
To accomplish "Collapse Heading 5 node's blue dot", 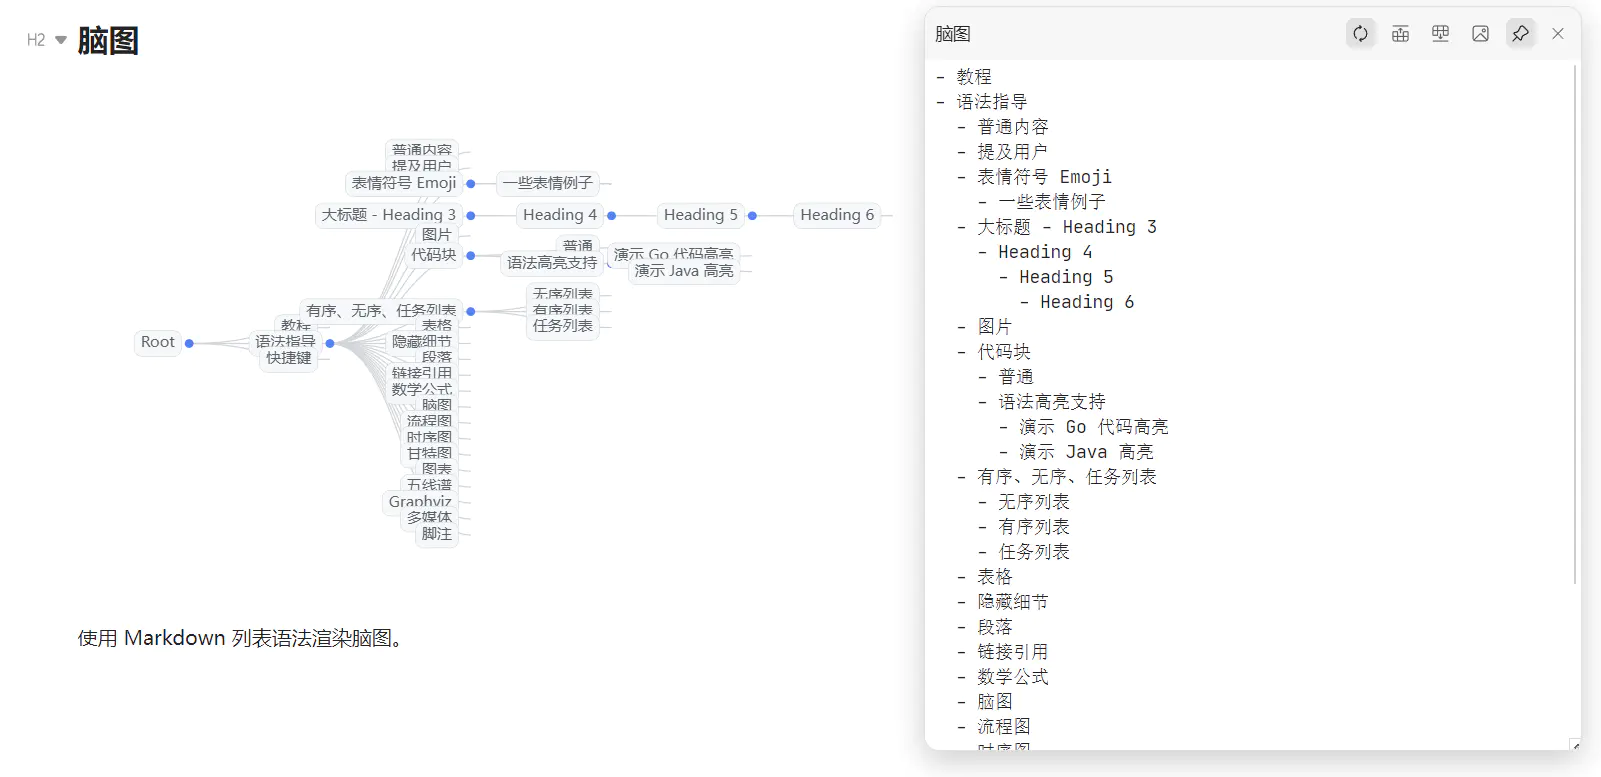I will click(x=753, y=216).
